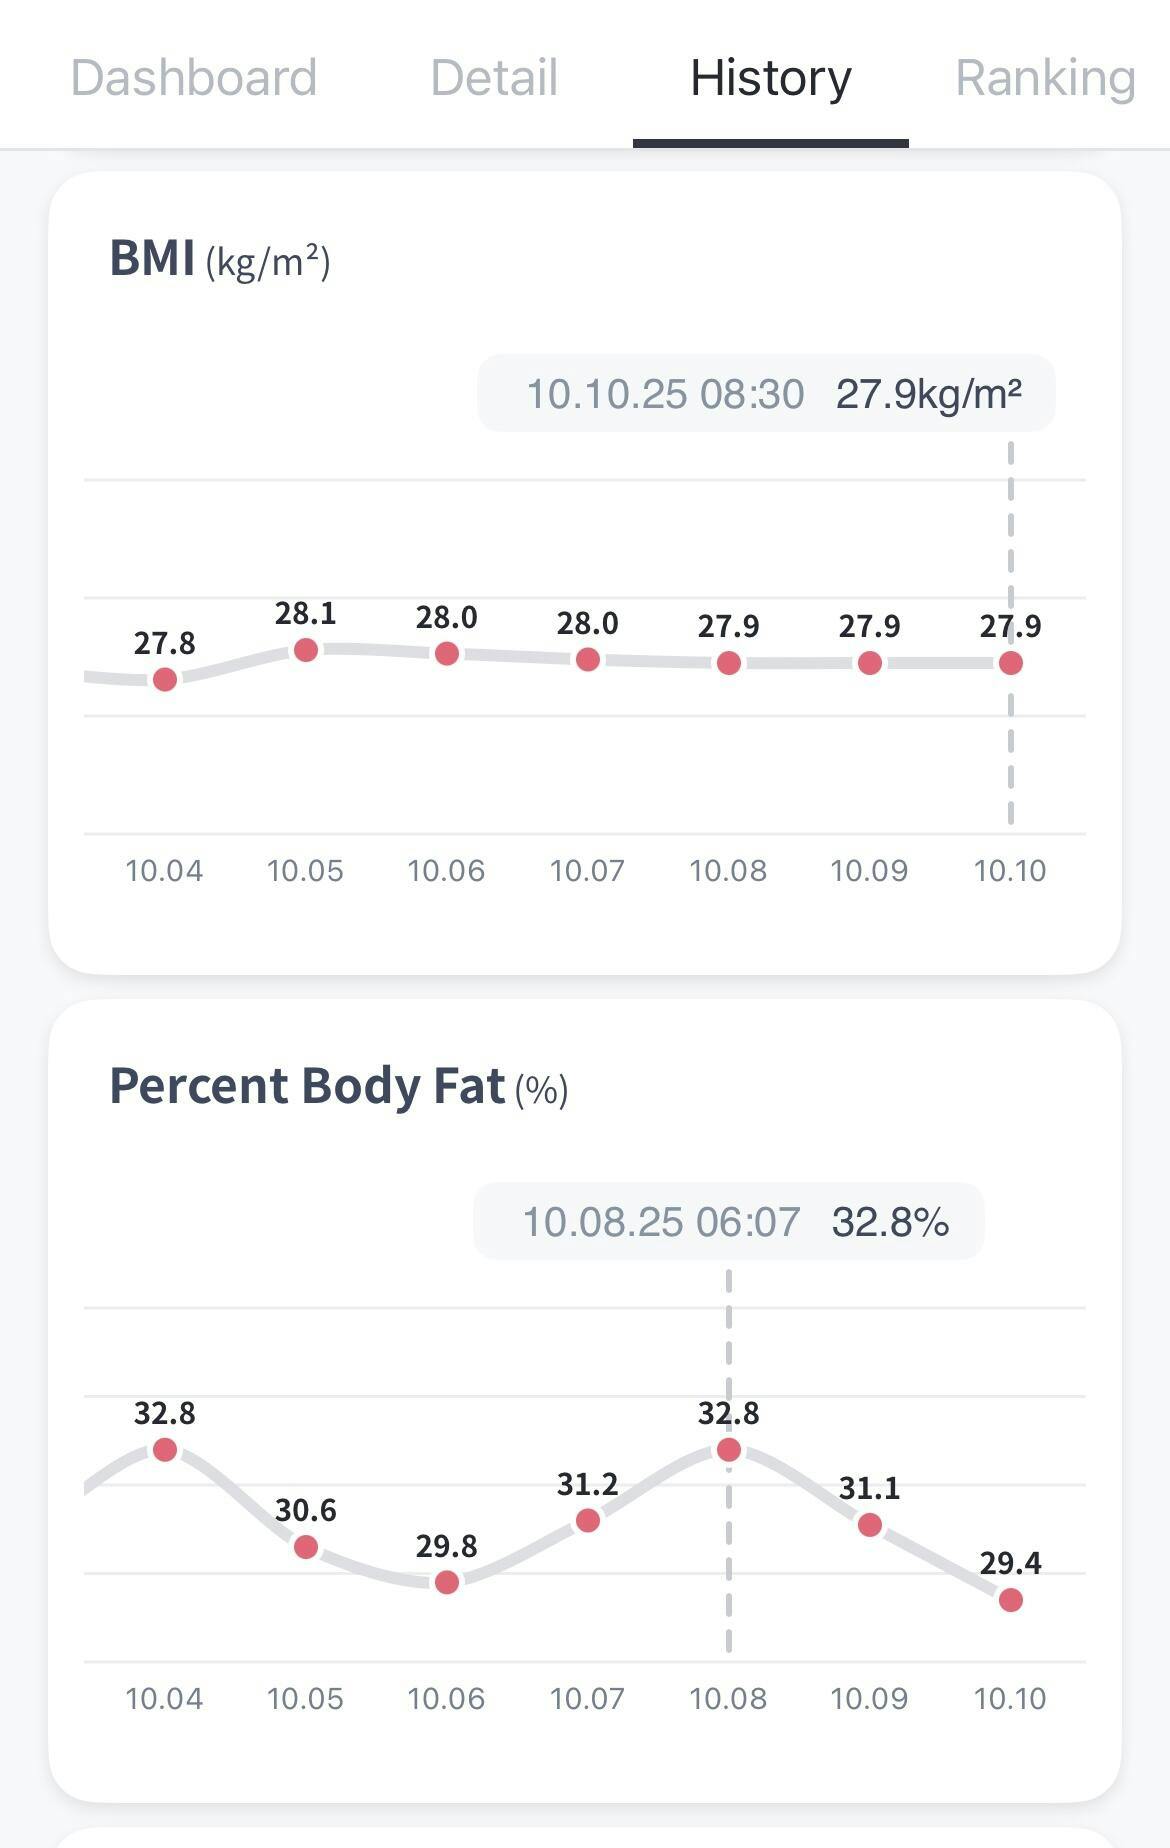Open the Detail tab
This screenshot has height=1848, width=1170.
click(x=494, y=78)
